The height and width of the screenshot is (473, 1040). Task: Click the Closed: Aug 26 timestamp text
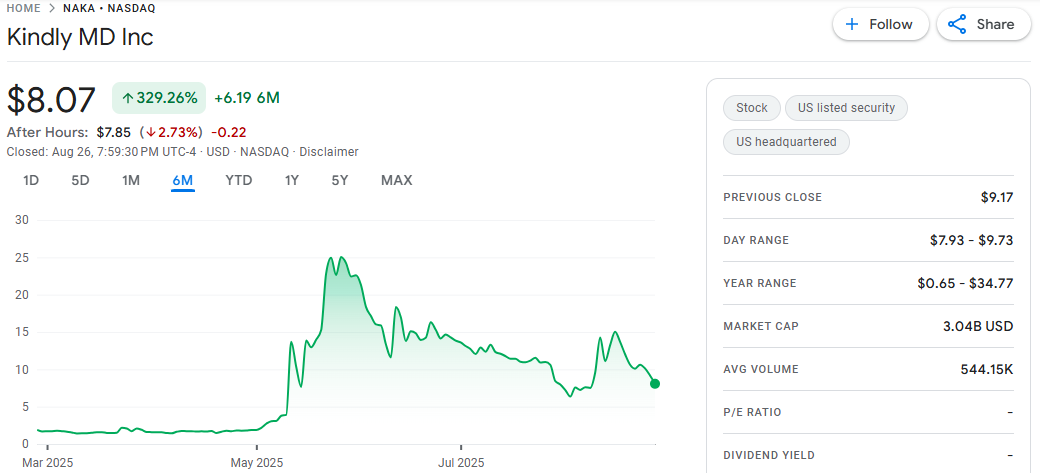(101, 152)
